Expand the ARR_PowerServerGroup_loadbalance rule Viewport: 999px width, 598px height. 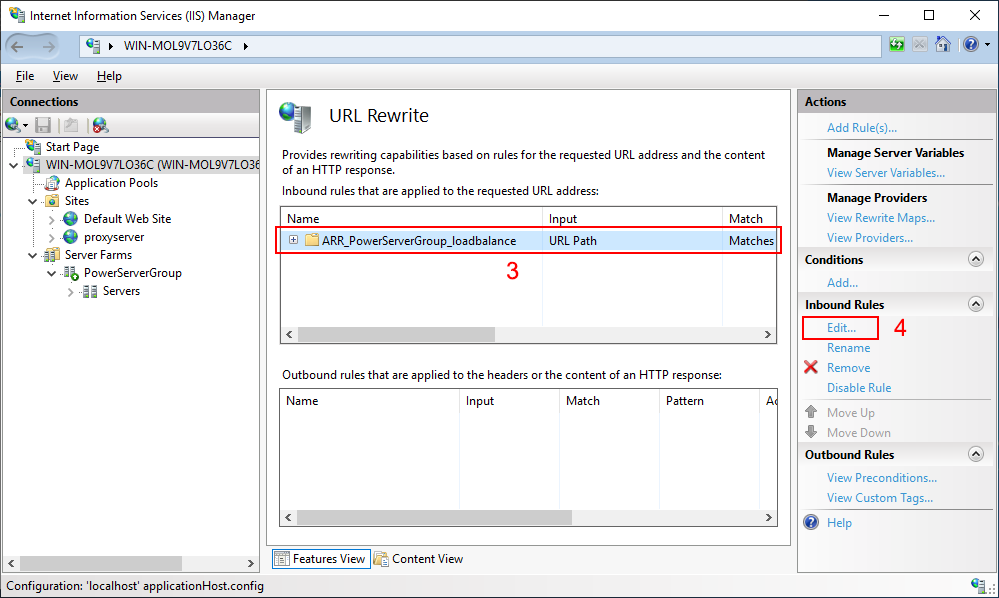click(293, 240)
